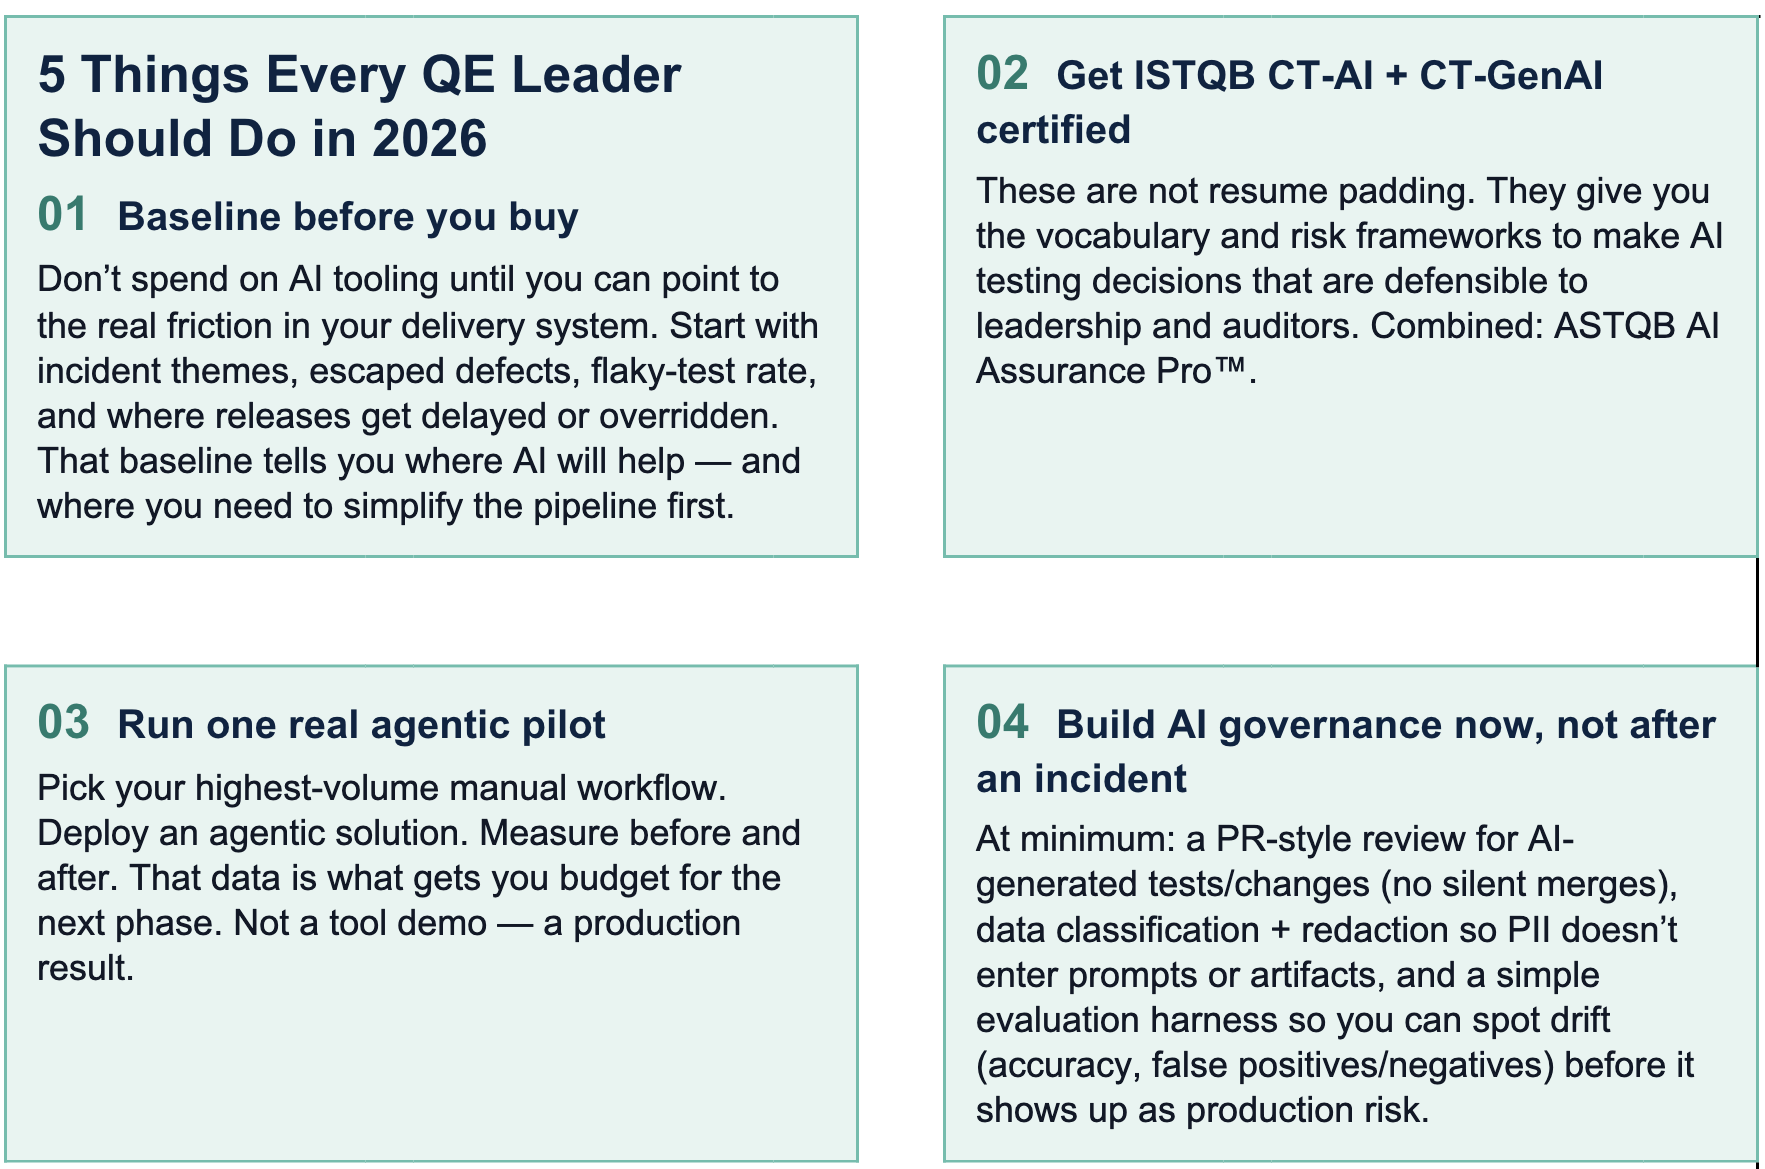Click 'Run one real agentic pilot' heading
This screenshot has height=1169, width=1765.
pyautogui.click(x=361, y=725)
